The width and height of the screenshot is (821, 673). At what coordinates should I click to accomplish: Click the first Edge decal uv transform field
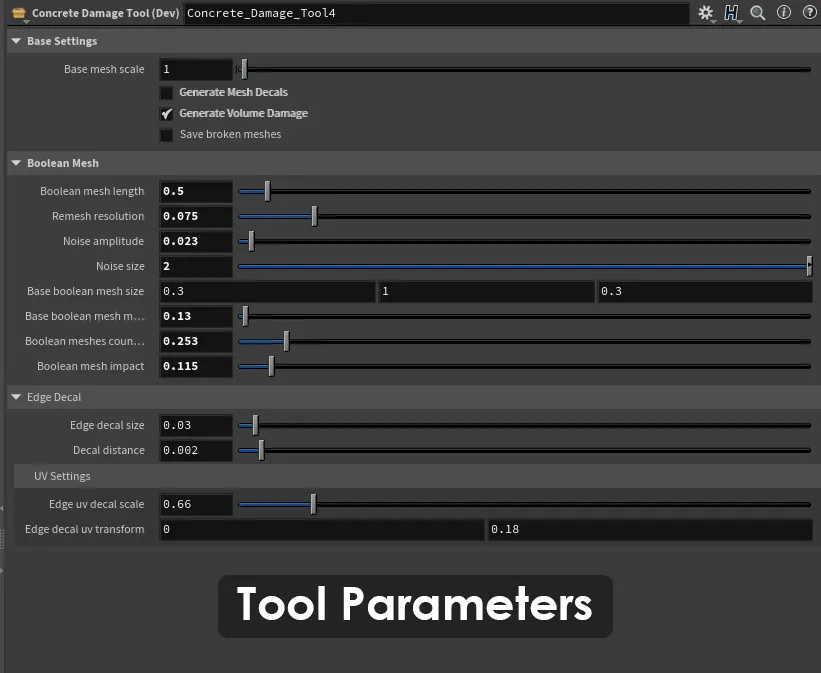point(322,529)
